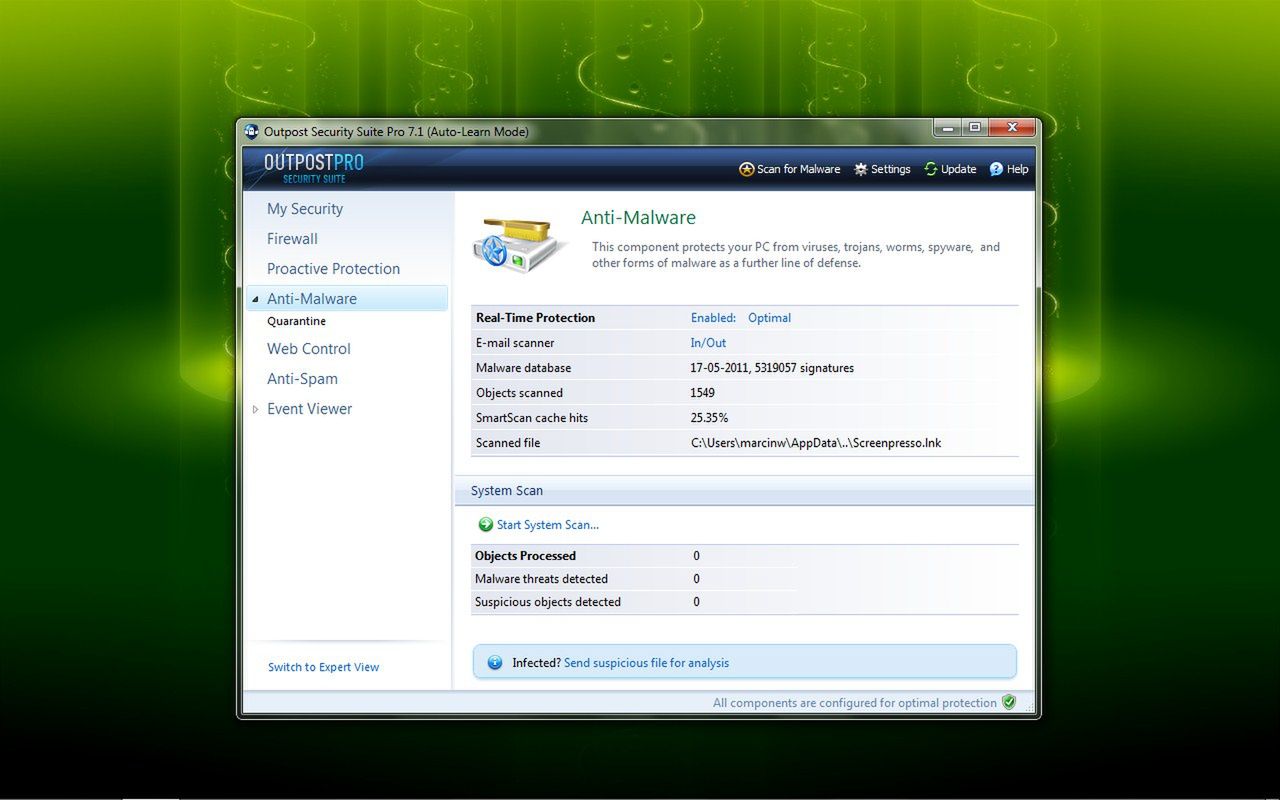This screenshot has height=800, width=1280.
Task: Click the Scanned file label
Action: 508,443
